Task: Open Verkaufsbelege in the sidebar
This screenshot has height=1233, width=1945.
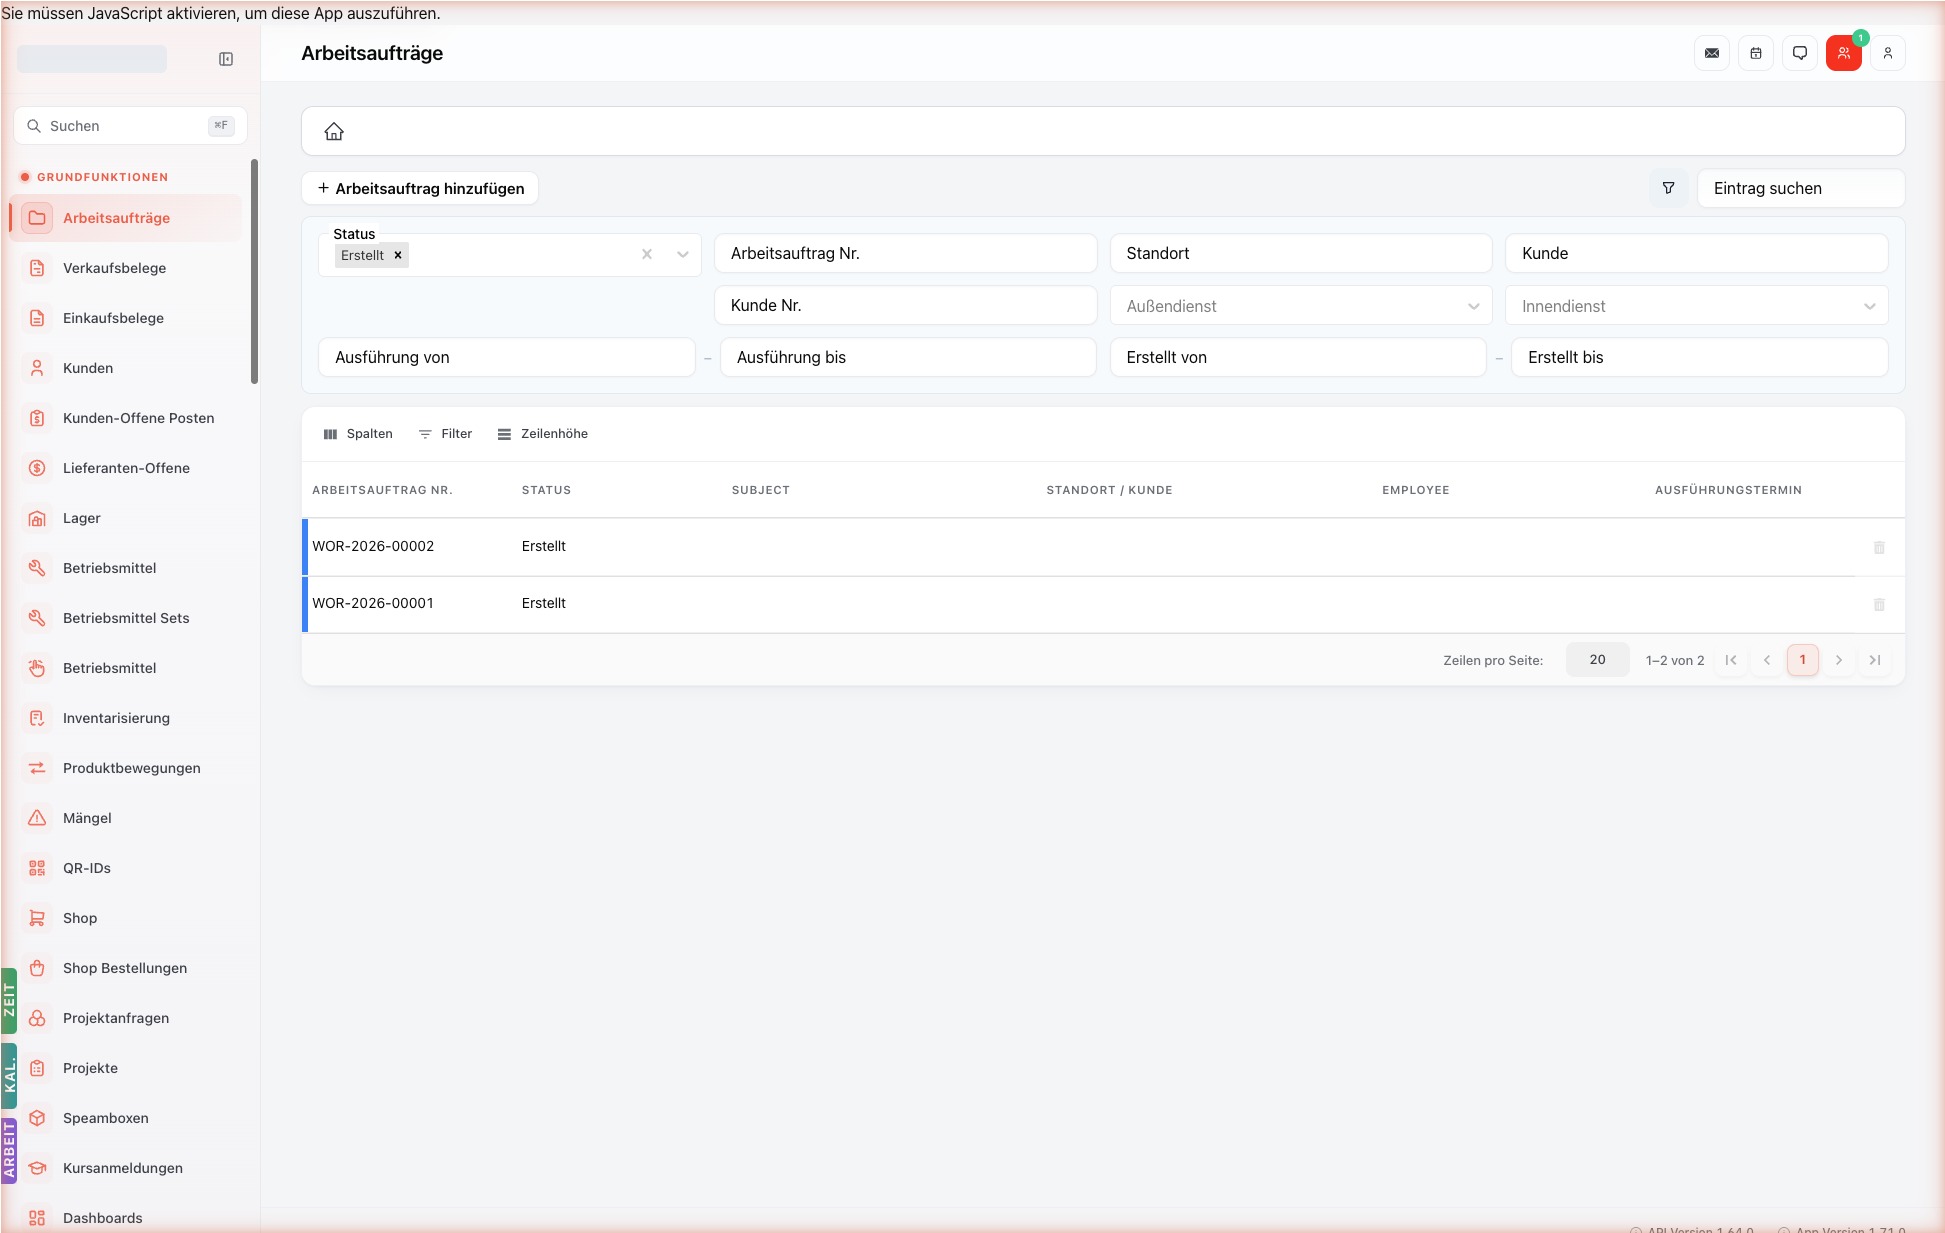Action: point(126,268)
